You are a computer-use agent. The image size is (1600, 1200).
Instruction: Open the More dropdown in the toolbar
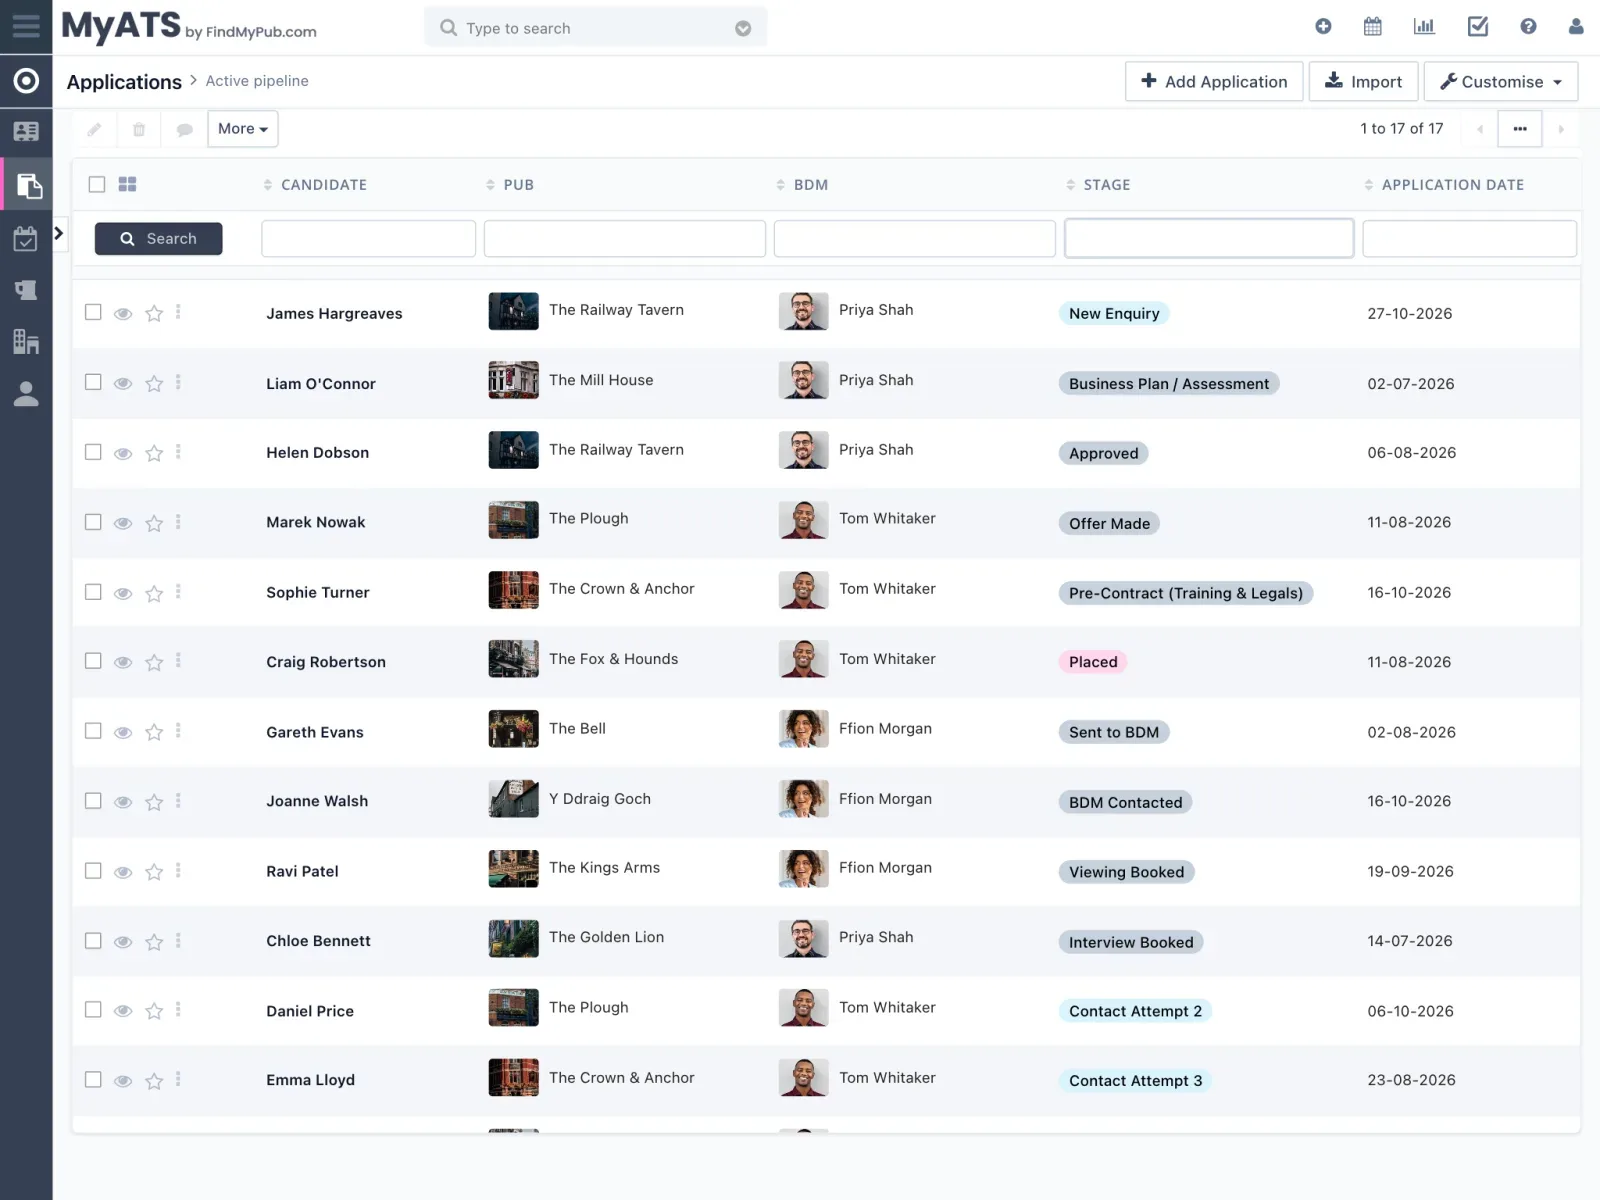[x=243, y=129]
